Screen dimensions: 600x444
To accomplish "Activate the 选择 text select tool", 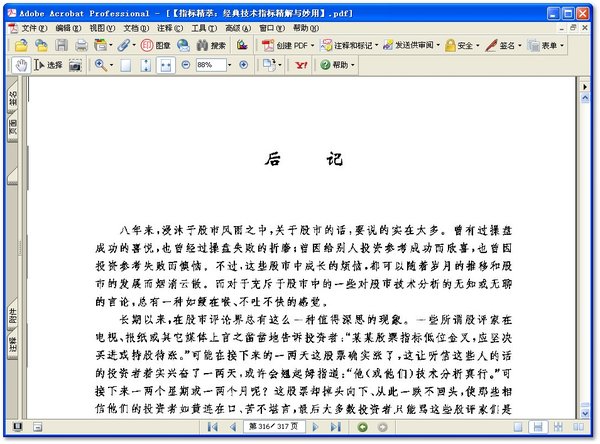I will click(x=48, y=65).
